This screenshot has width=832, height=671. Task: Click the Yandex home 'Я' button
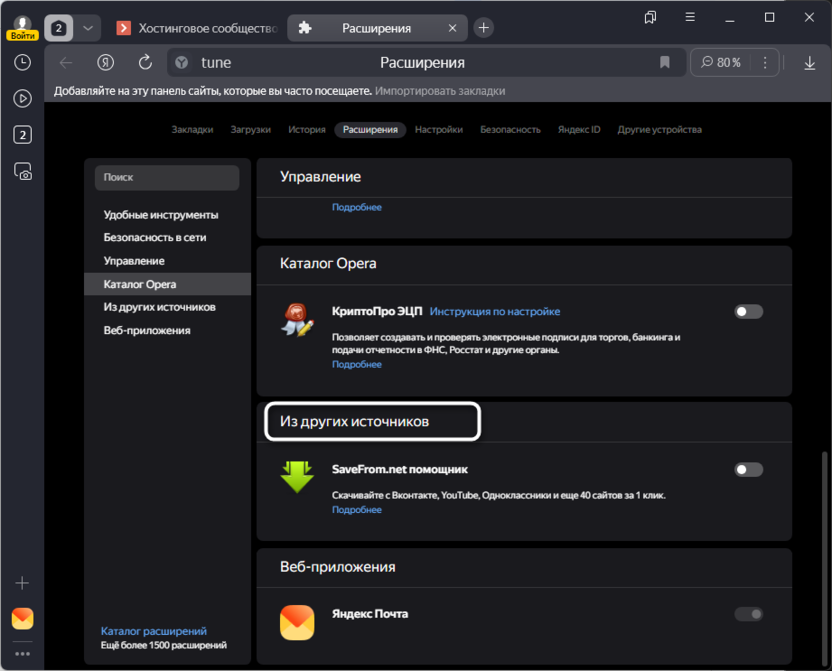[x=105, y=62]
